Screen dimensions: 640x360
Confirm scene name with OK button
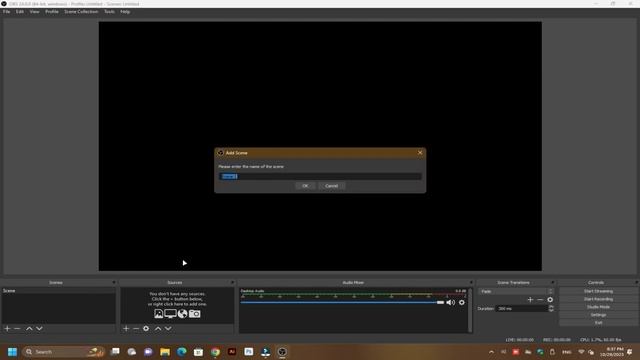tap(305, 186)
